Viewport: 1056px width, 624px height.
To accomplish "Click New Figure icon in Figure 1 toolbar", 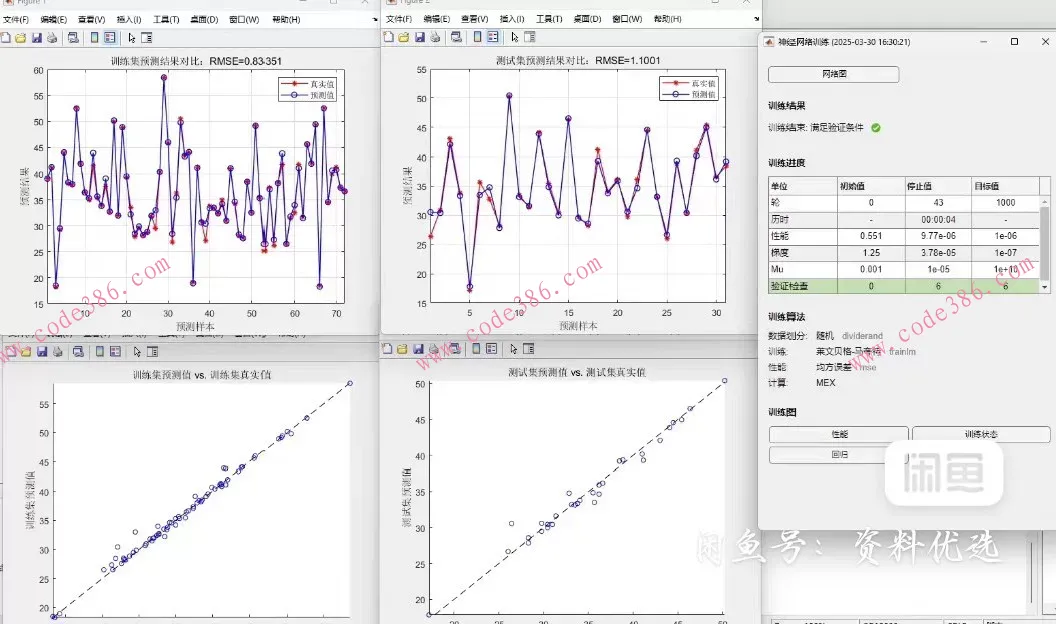I will tap(6, 38).
